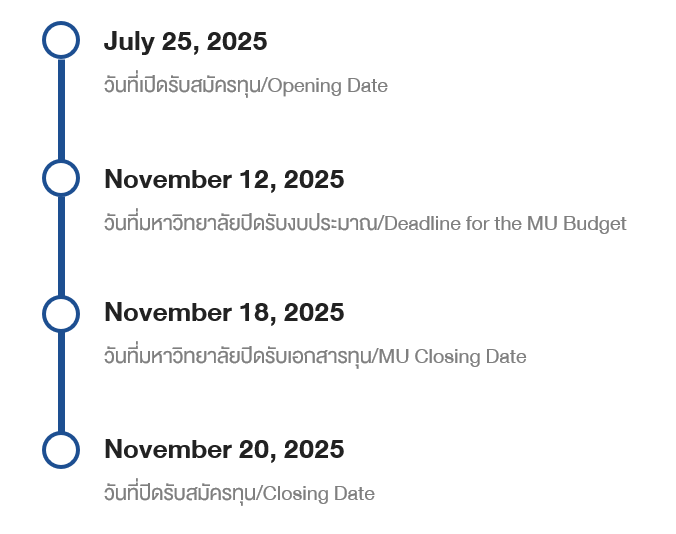Click the circle marker beside July 25, 2025
Image resolution: width=676 pixels, height=534 pixels.
[x=61, y=40]
